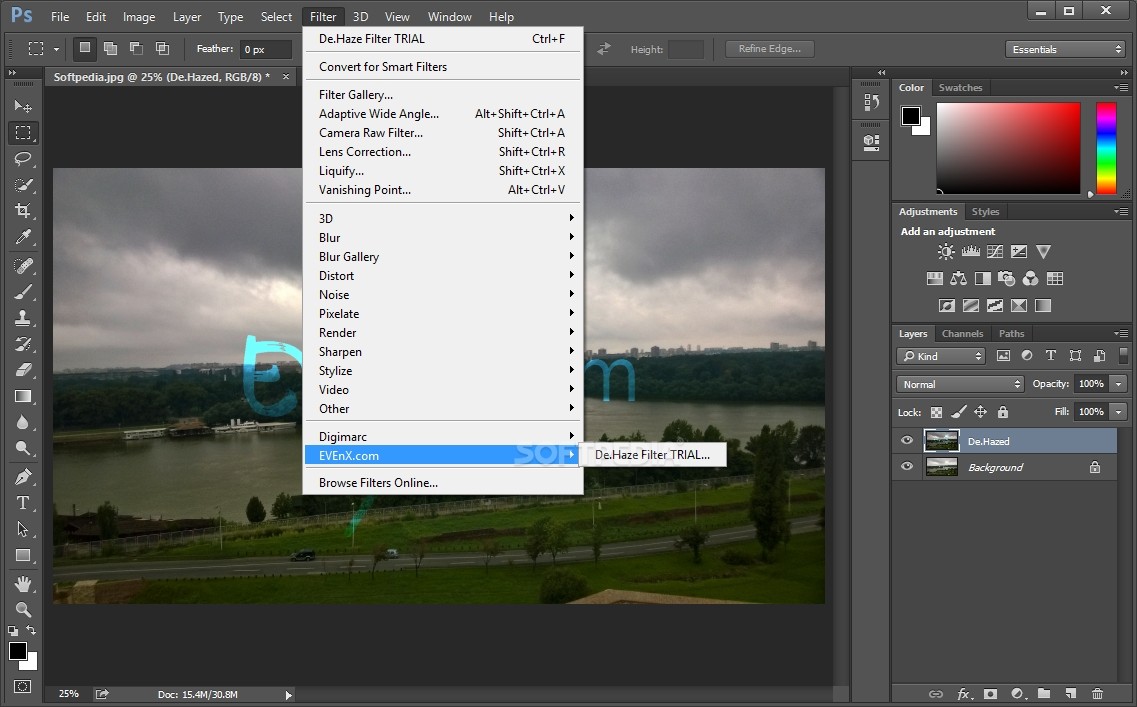Select the Eyedropper tool
Image resolution: width=1137 pixels, height=707 pixels.
point(23,237)
